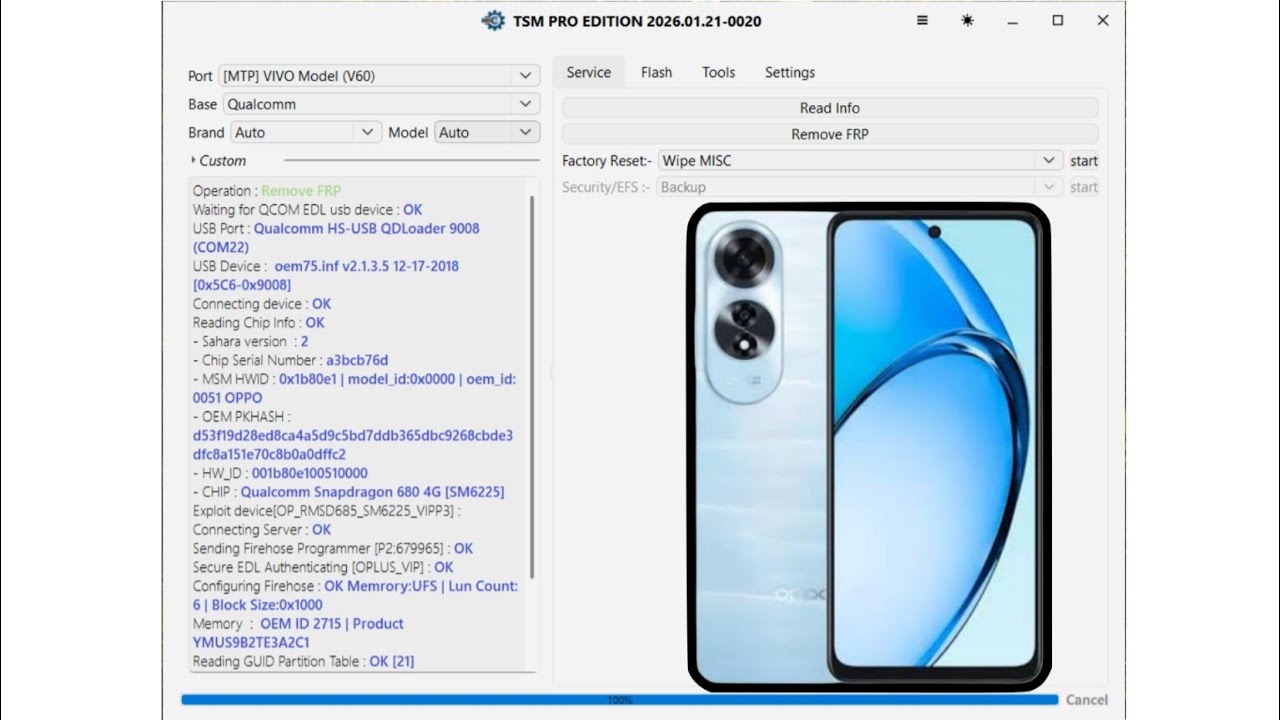Click the 'Operation : Remove FRP' log line
Image resolution: width=1280 pixels, height=720 pixels.
(267, 191)
